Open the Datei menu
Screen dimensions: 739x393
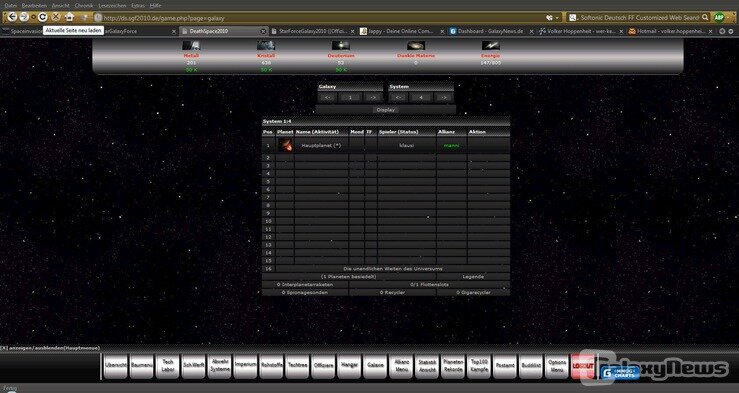[x=10, y=6]
